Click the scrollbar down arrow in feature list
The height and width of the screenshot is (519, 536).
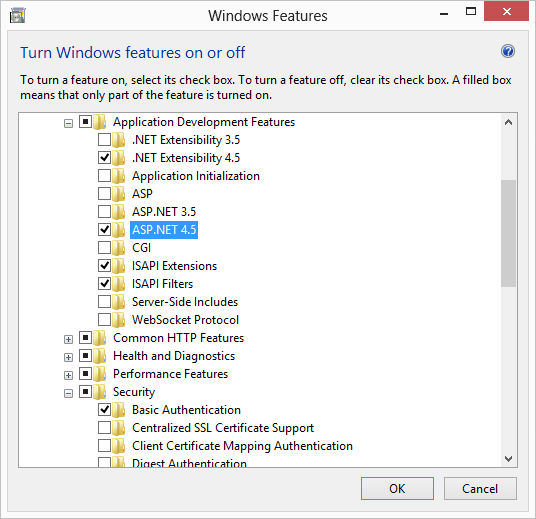tap(508, 459)
